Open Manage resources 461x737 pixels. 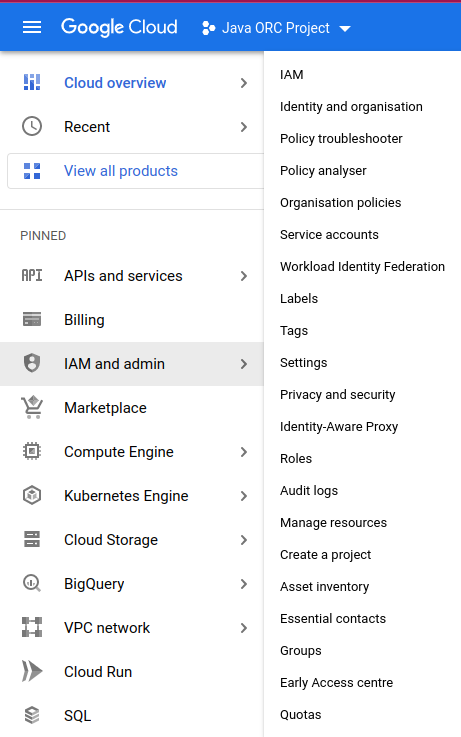[333, 523]
